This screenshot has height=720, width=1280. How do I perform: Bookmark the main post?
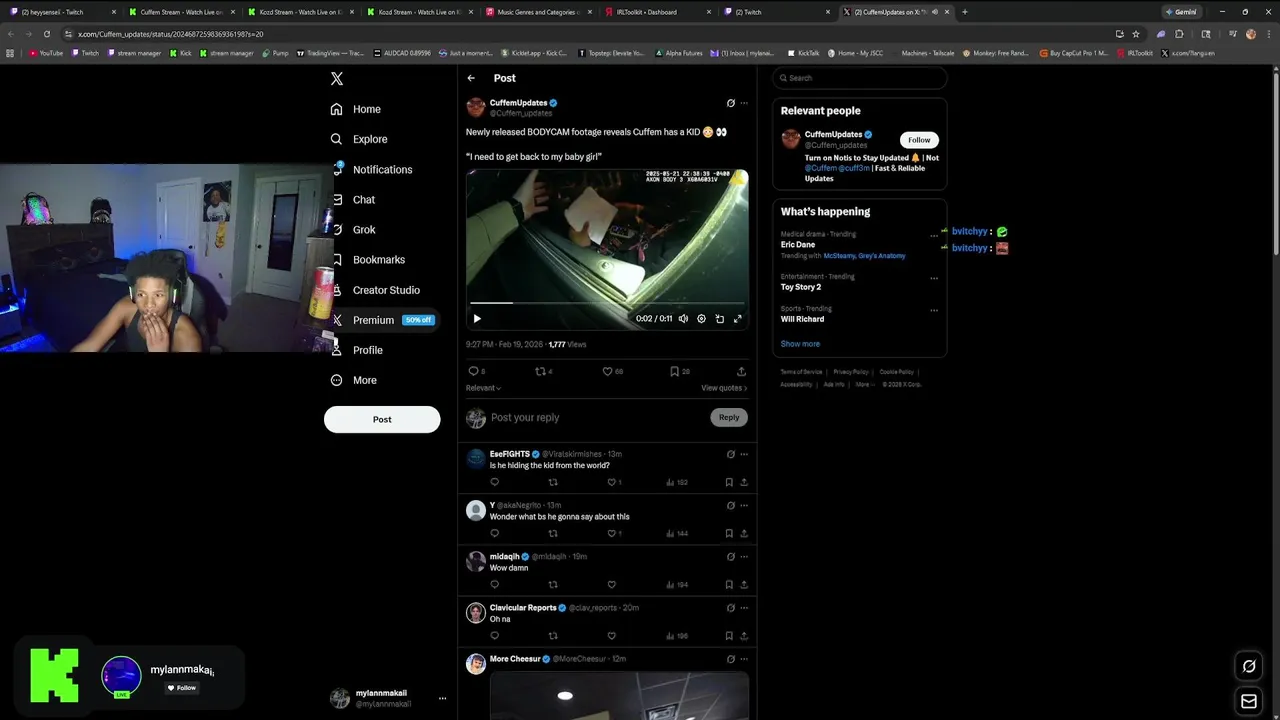coord(675,371)
